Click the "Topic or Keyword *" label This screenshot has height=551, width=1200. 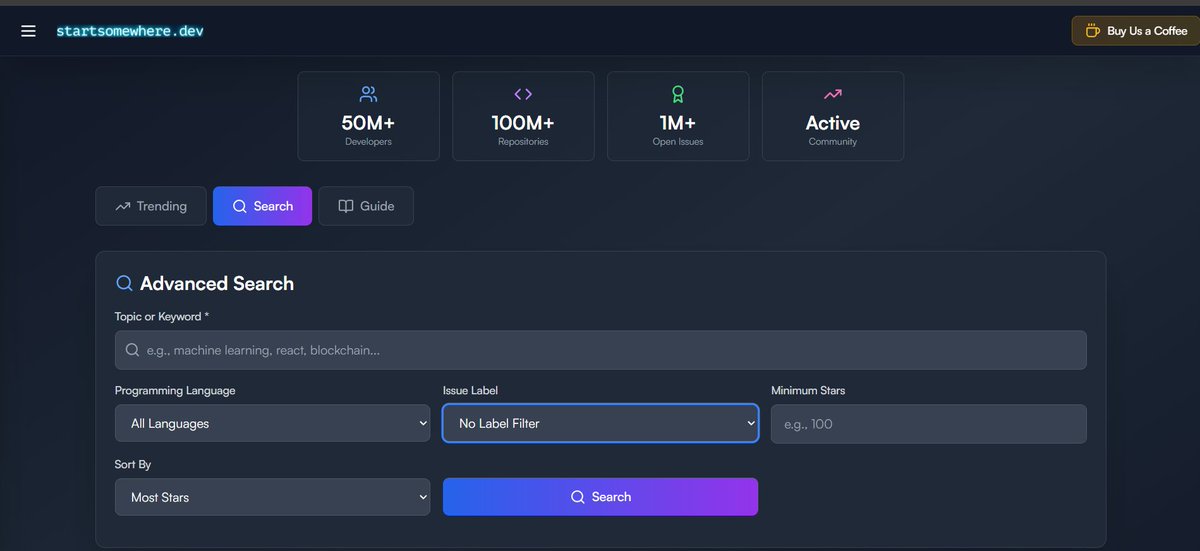click(x=162, y=316)
